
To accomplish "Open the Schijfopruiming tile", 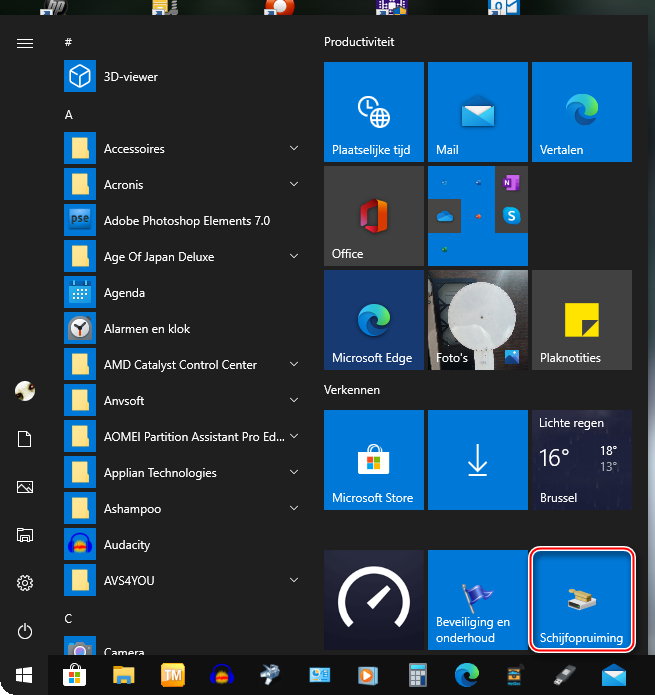I will point(581,600).
